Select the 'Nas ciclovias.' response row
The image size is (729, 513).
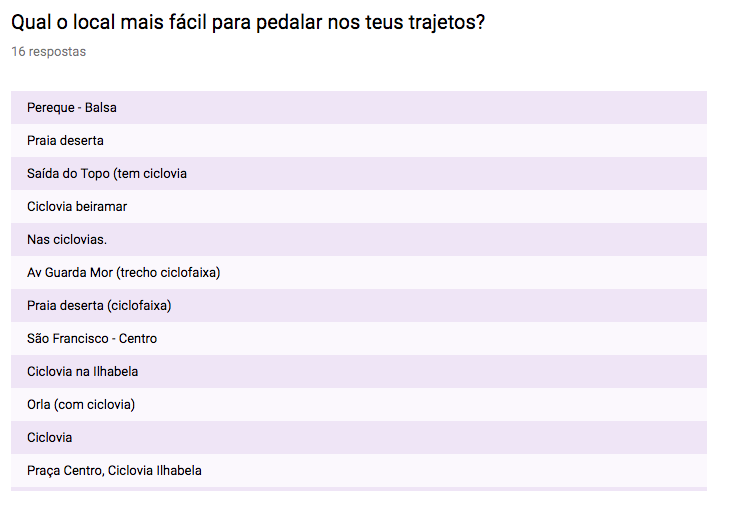point(358,240)
